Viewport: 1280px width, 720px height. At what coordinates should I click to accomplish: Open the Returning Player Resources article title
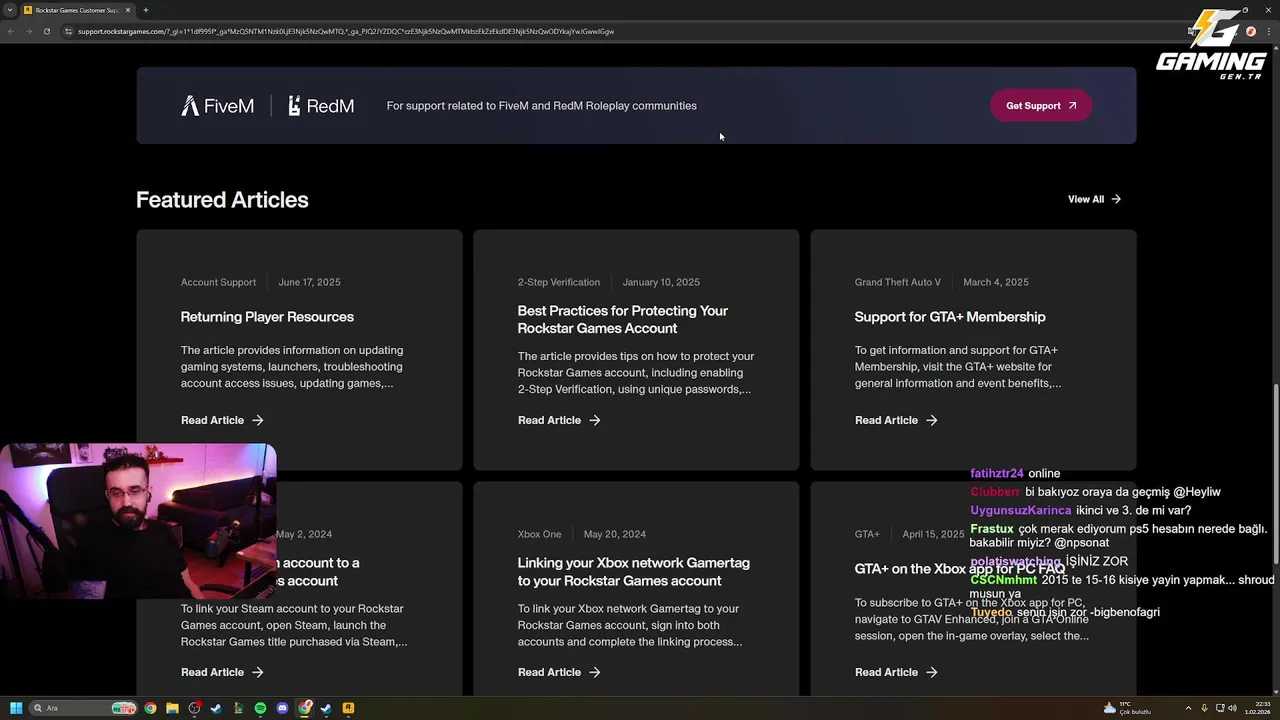coord(267,317)
